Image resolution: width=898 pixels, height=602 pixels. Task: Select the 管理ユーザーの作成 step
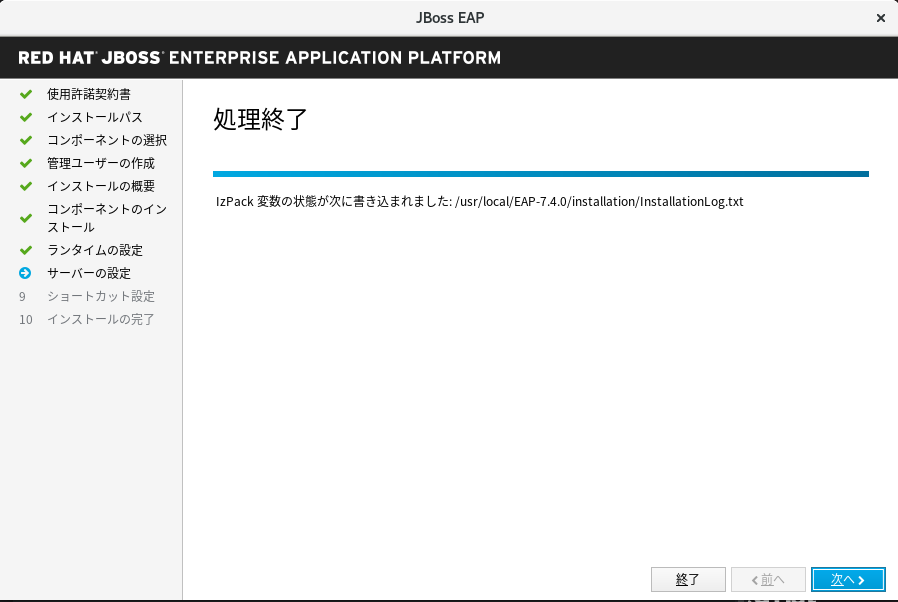pos(101,163)
